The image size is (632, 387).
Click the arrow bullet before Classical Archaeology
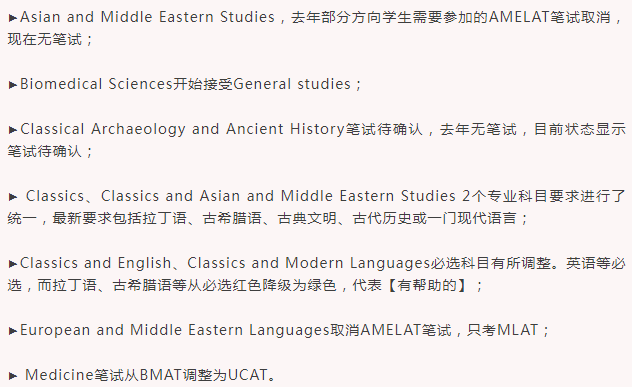click(12, 130)
